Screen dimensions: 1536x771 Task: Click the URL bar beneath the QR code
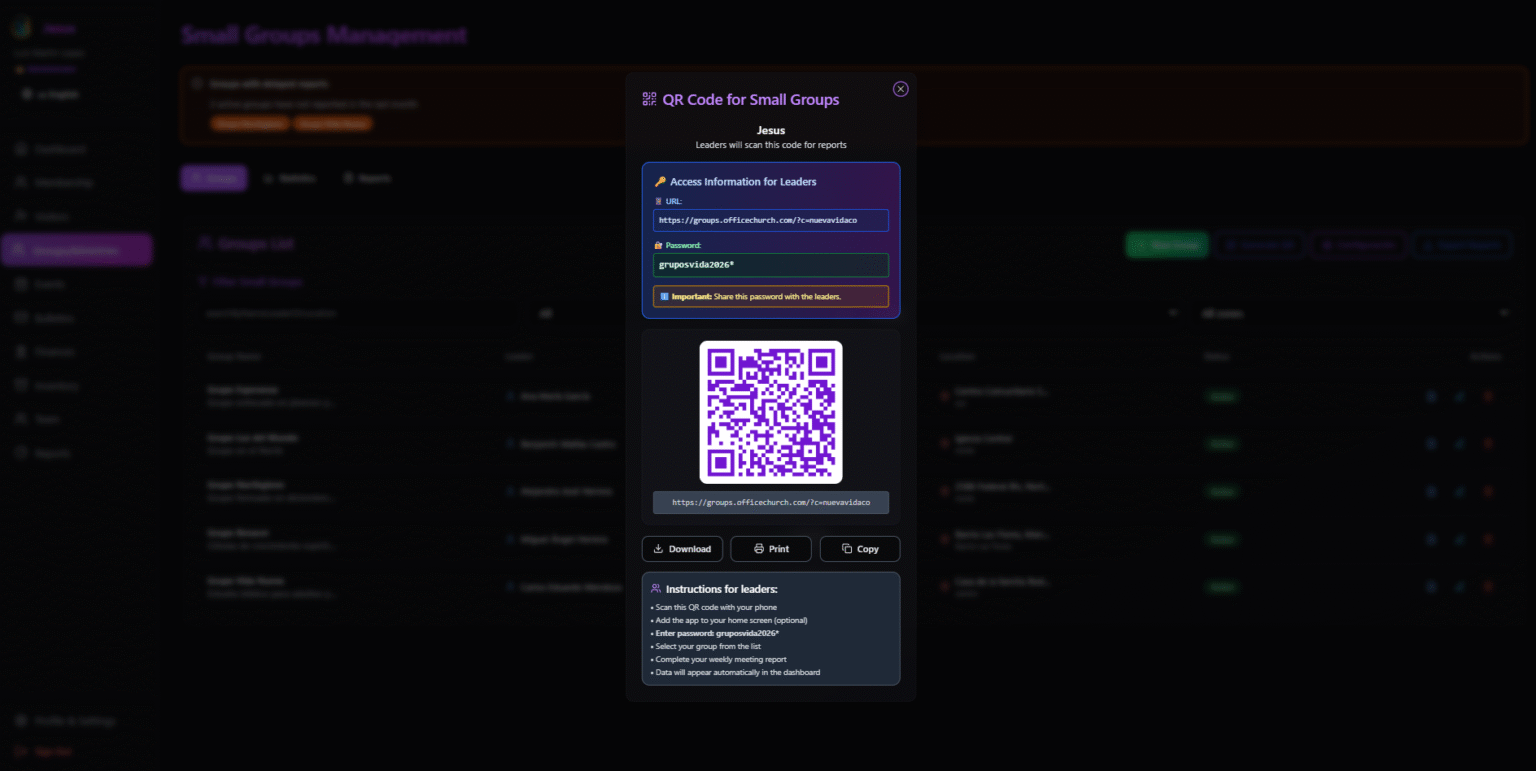tap(771, 502)
